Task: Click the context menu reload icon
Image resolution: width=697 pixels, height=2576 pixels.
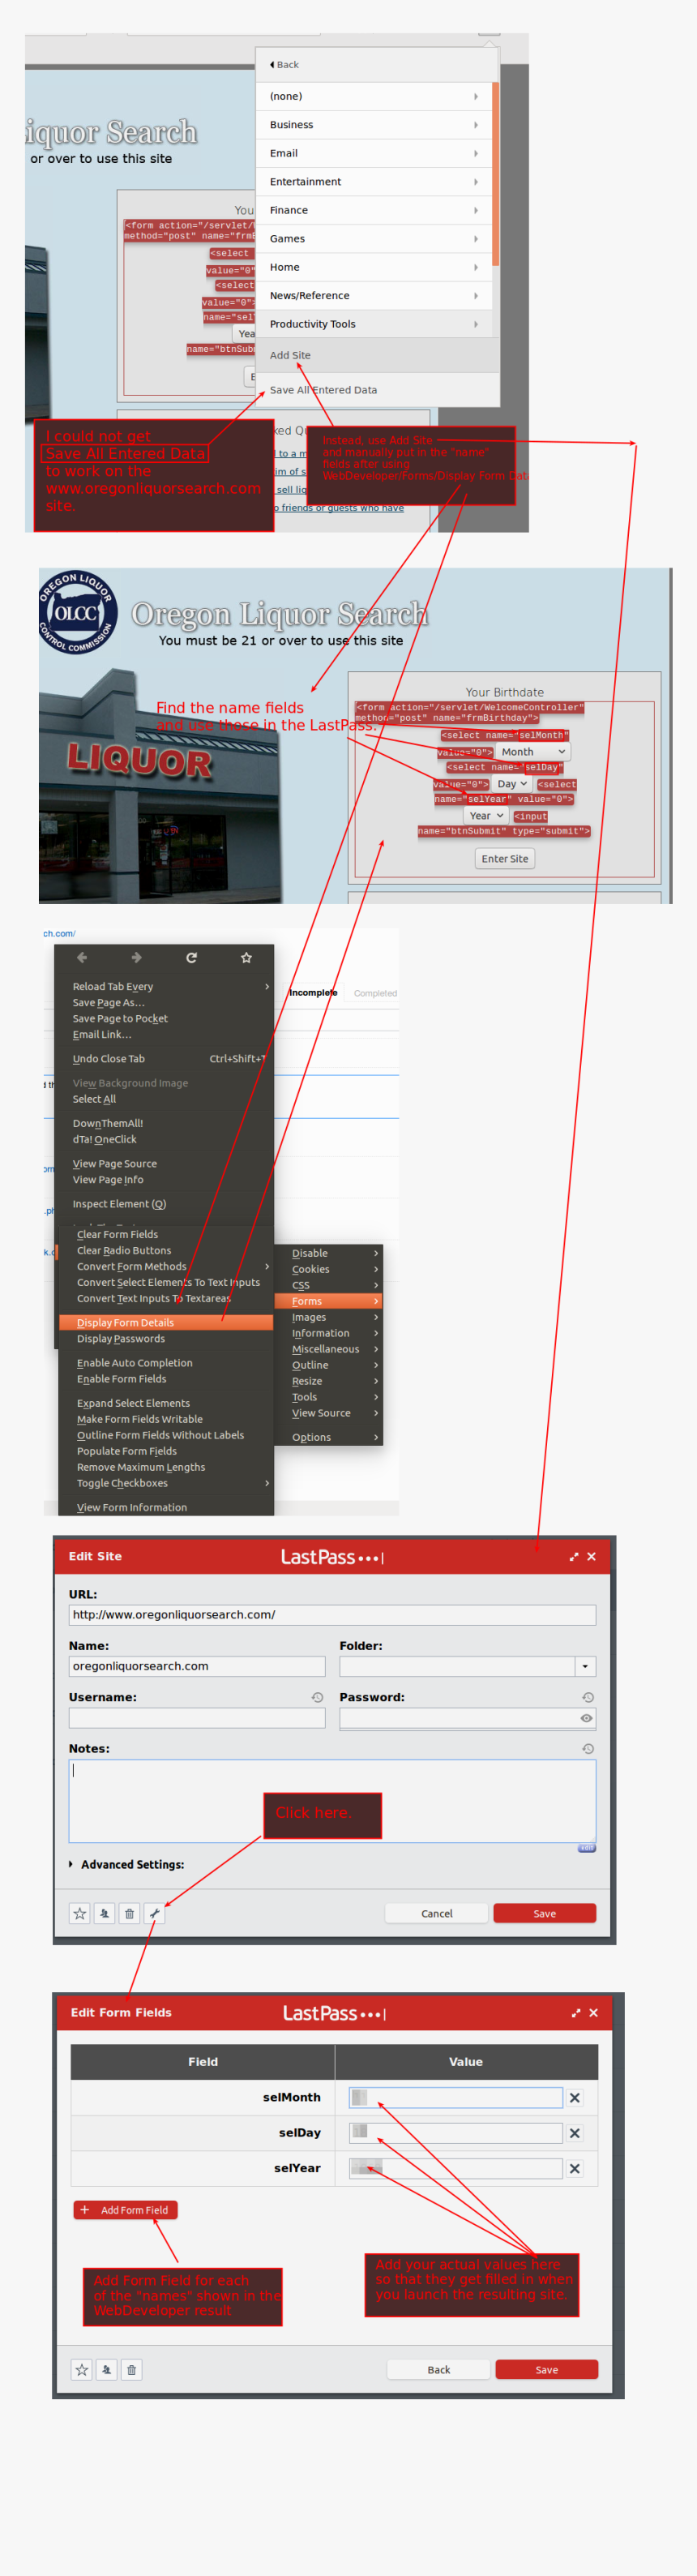Action: pos(191,958)
